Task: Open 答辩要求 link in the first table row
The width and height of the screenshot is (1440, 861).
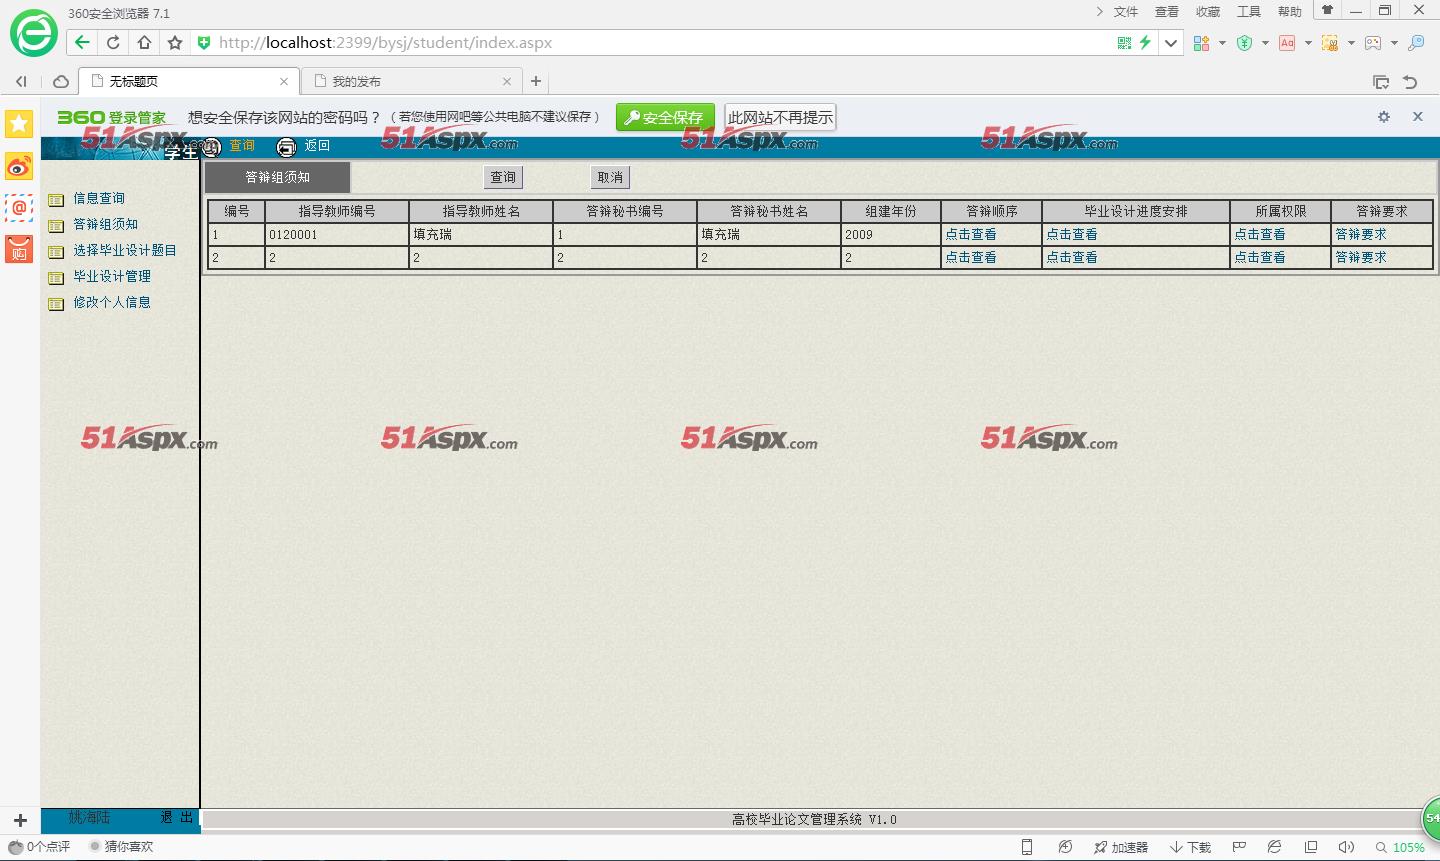Action: click(x=1360, y=234)
